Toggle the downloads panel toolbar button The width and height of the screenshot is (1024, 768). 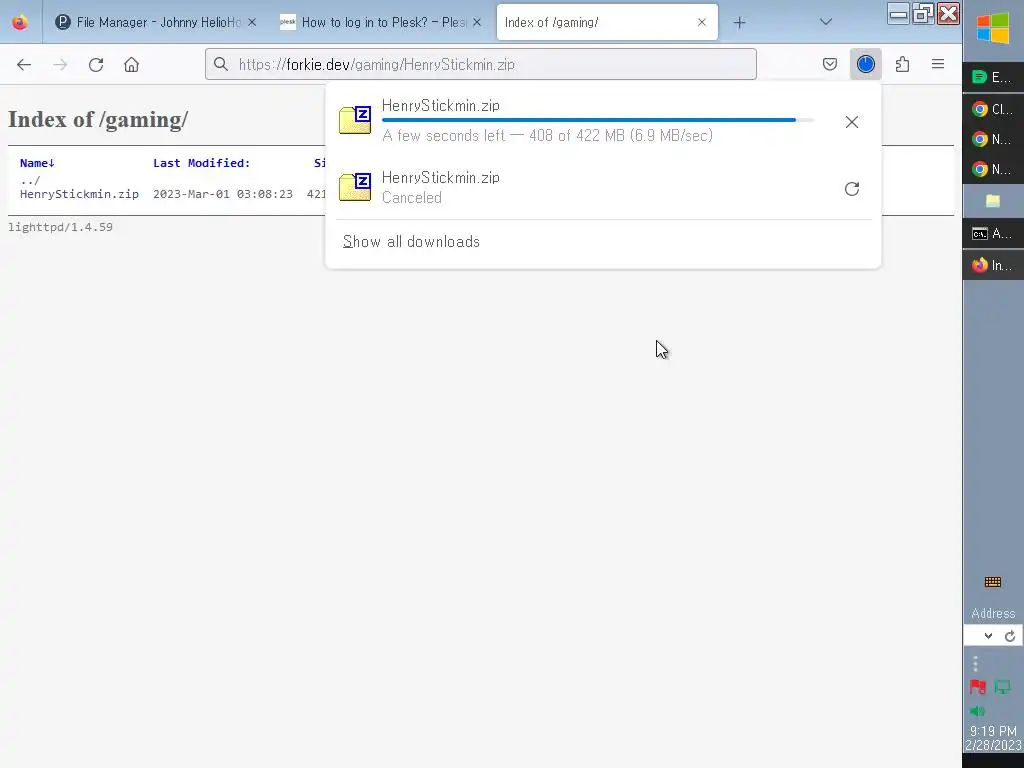tap(865, 64)
